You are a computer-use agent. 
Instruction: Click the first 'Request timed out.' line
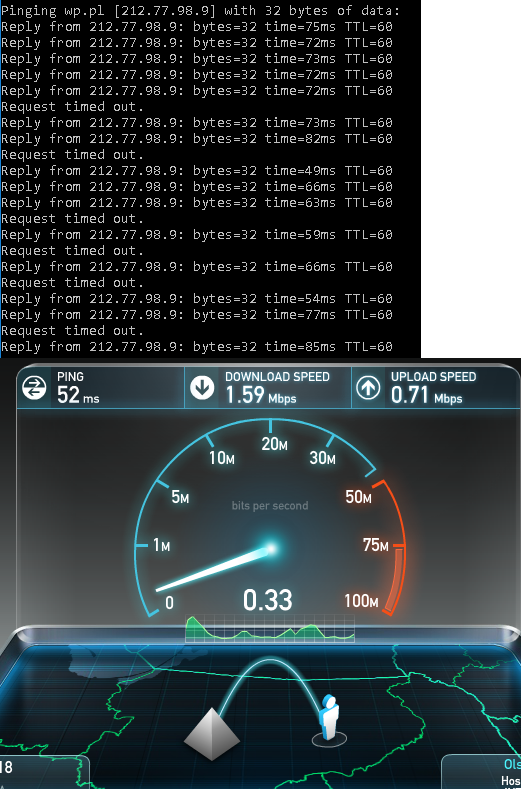point(72,106)
